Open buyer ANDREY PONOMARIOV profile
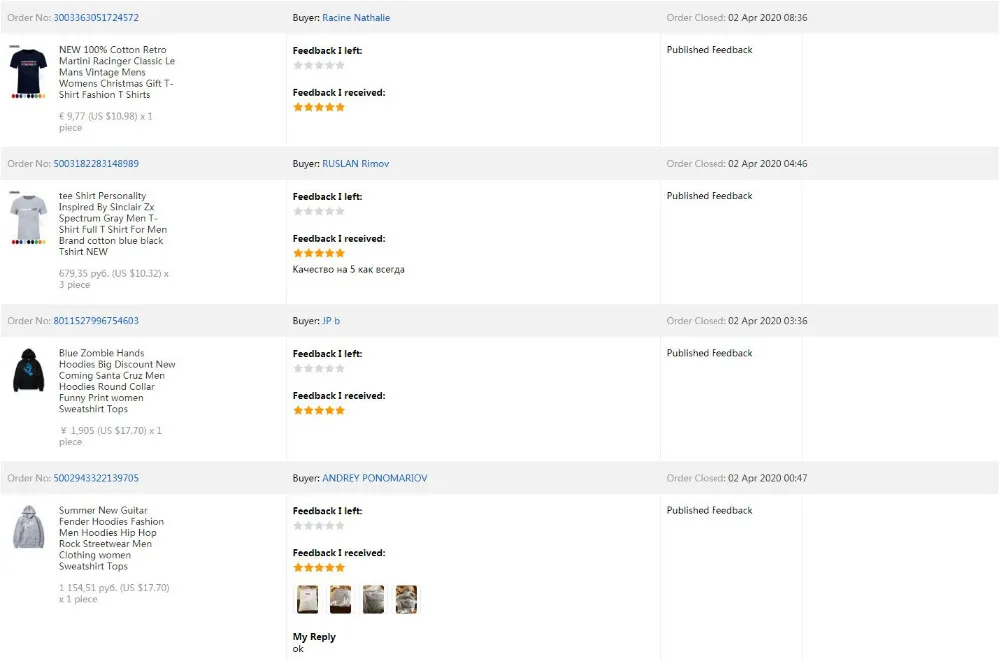 [x=374, y=478]
